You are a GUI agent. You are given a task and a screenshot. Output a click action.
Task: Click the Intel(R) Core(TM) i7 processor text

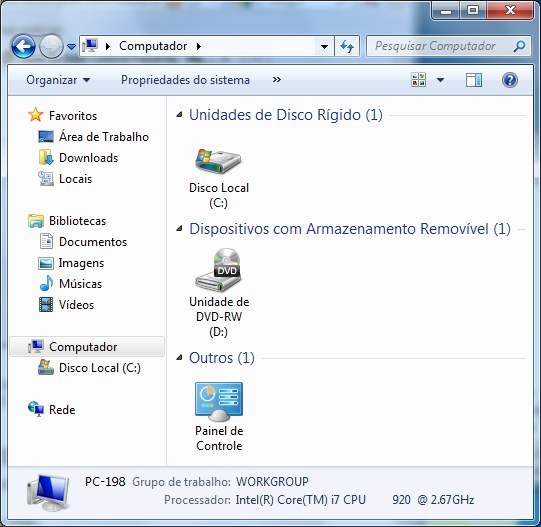click(x=355, y=500)
